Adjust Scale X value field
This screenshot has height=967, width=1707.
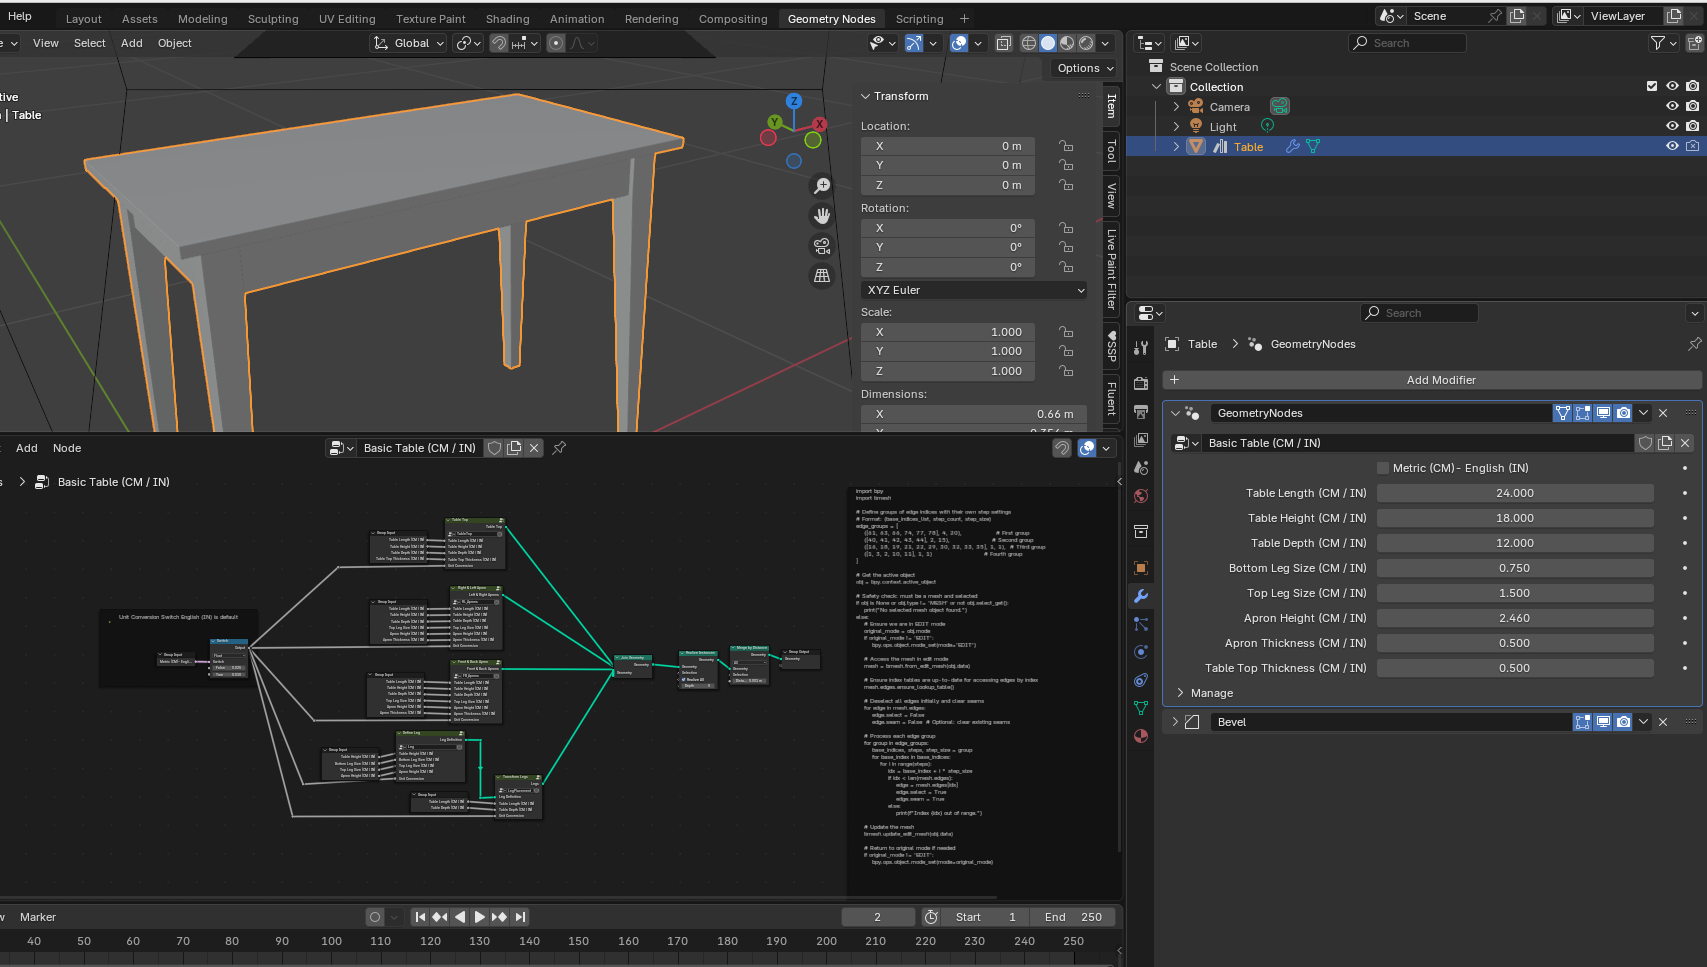point(947,332)
